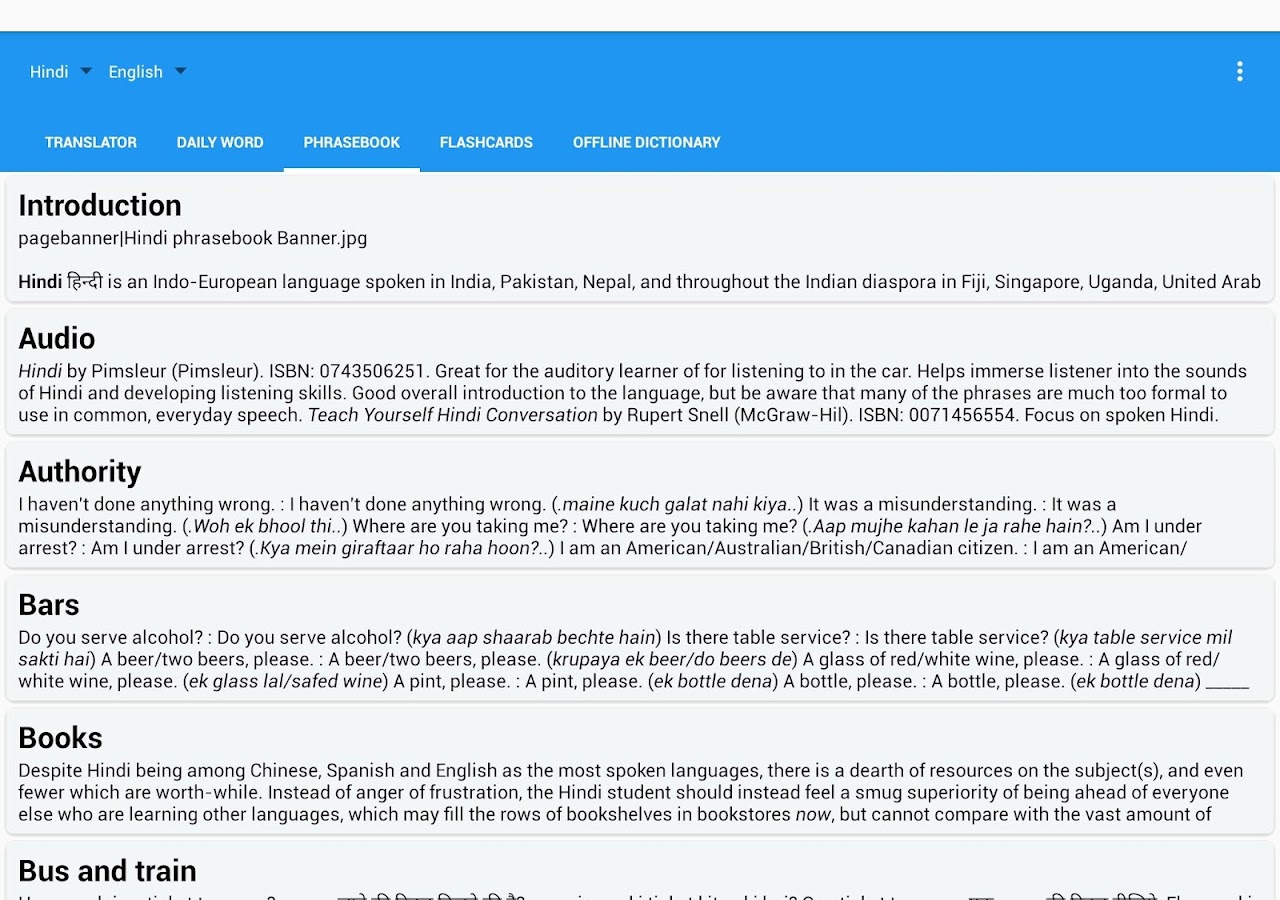Screen dimensions: 1280x900
Task: Click the bold word 'Hindi' in Introduction
Action: tap(40, 282)
